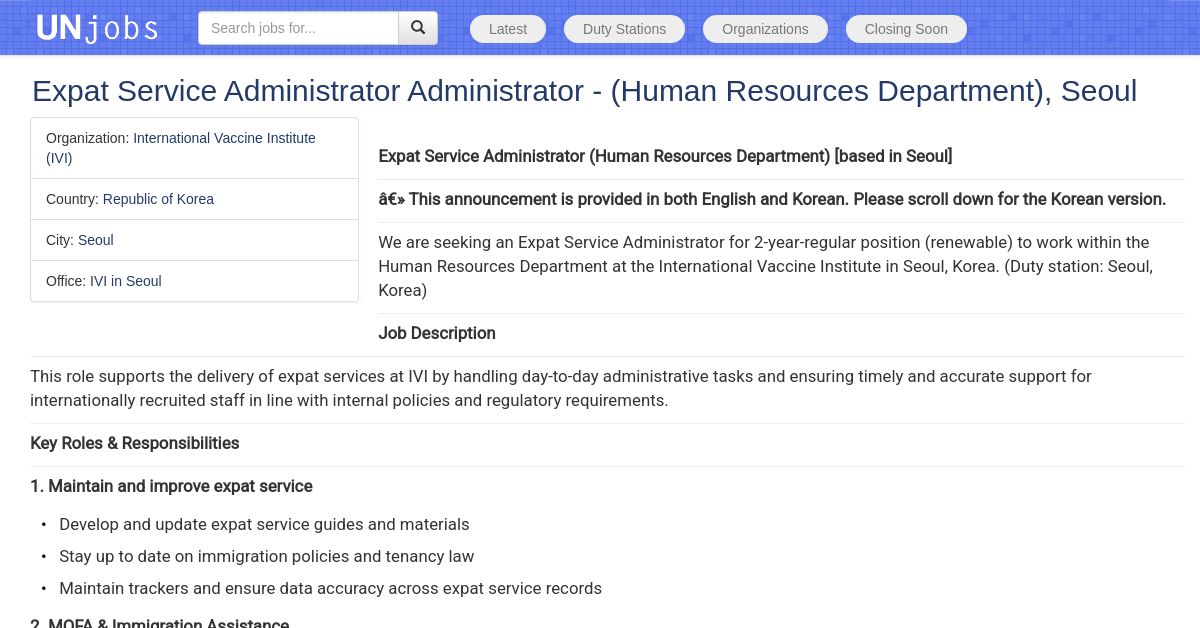View Closing Soon jobs
Screen dimensions: 1200x628
(906, 29)
